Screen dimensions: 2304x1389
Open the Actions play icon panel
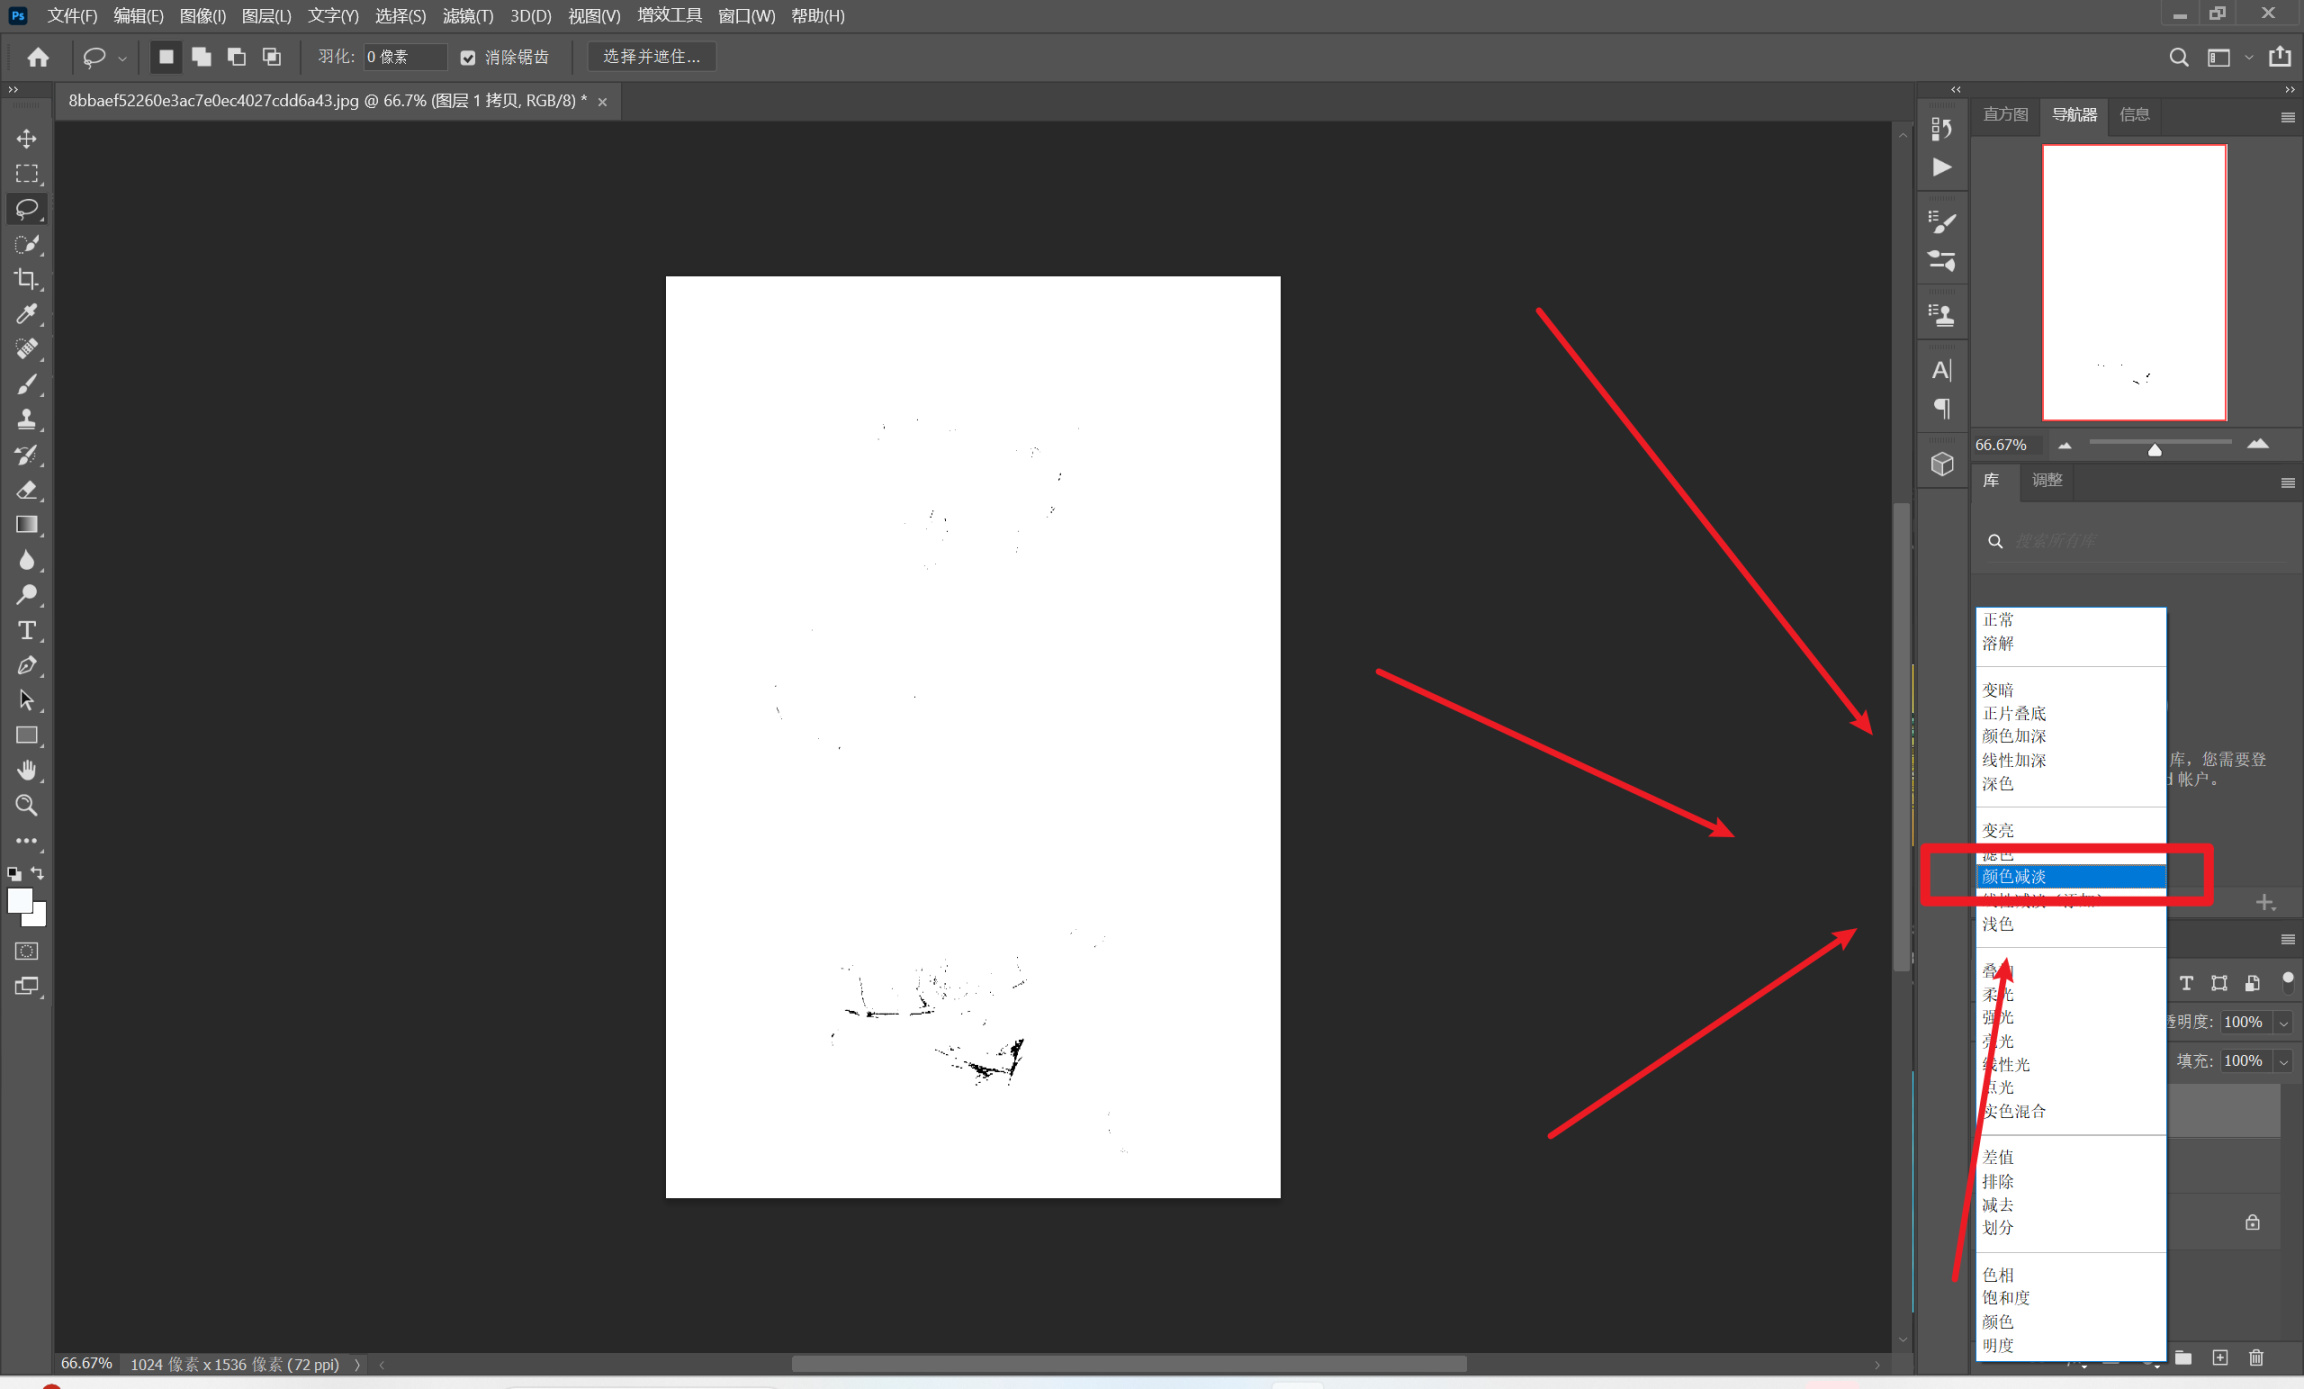[x=1941, y=167]
